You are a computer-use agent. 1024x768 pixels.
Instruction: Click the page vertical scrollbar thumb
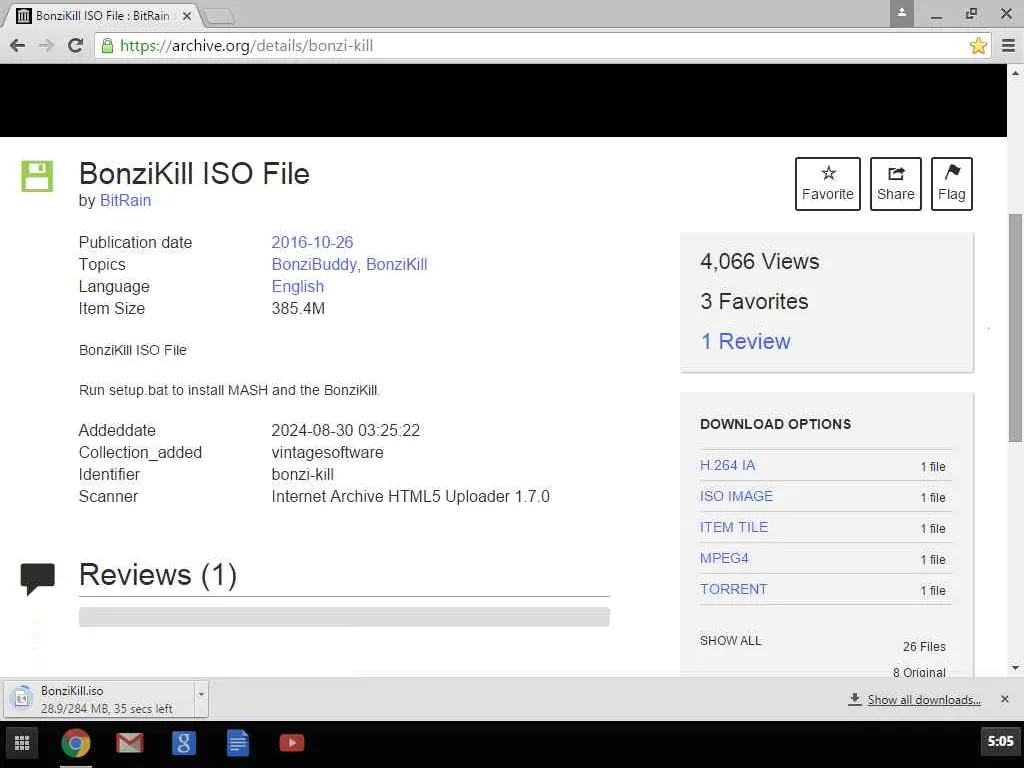point(1016,328)
